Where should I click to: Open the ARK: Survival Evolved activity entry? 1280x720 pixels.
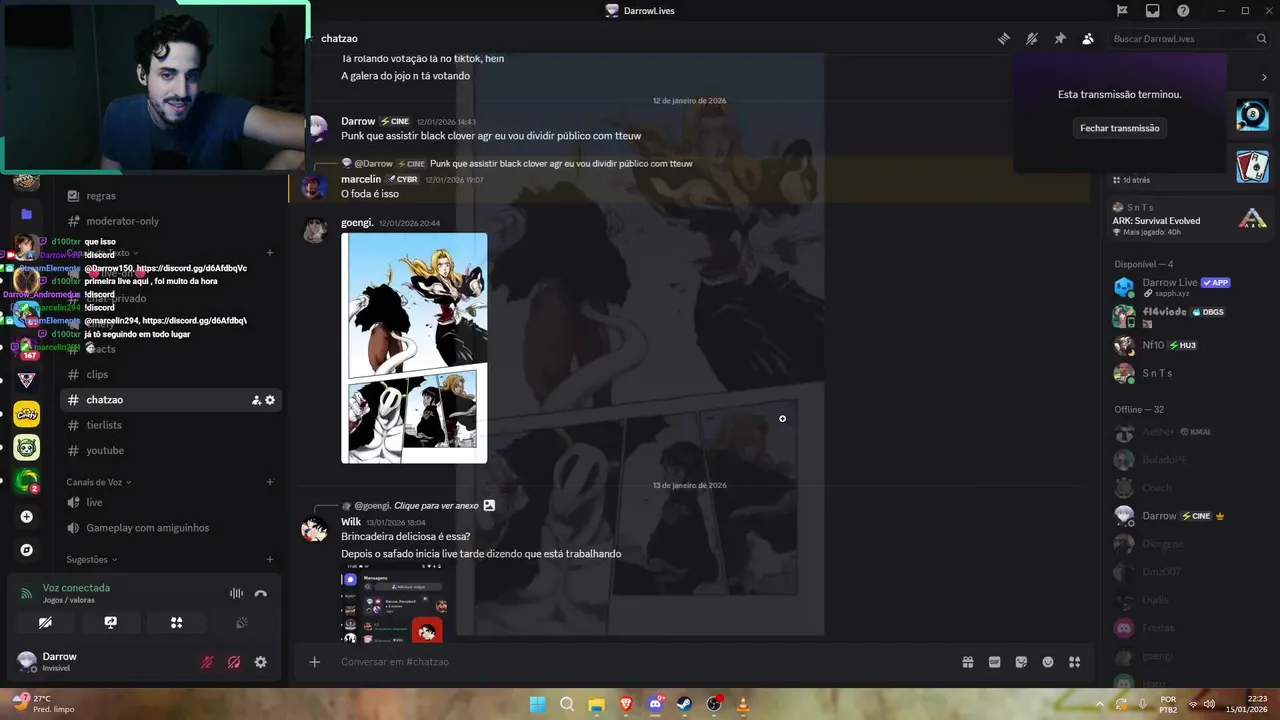tap(1190, 220)
